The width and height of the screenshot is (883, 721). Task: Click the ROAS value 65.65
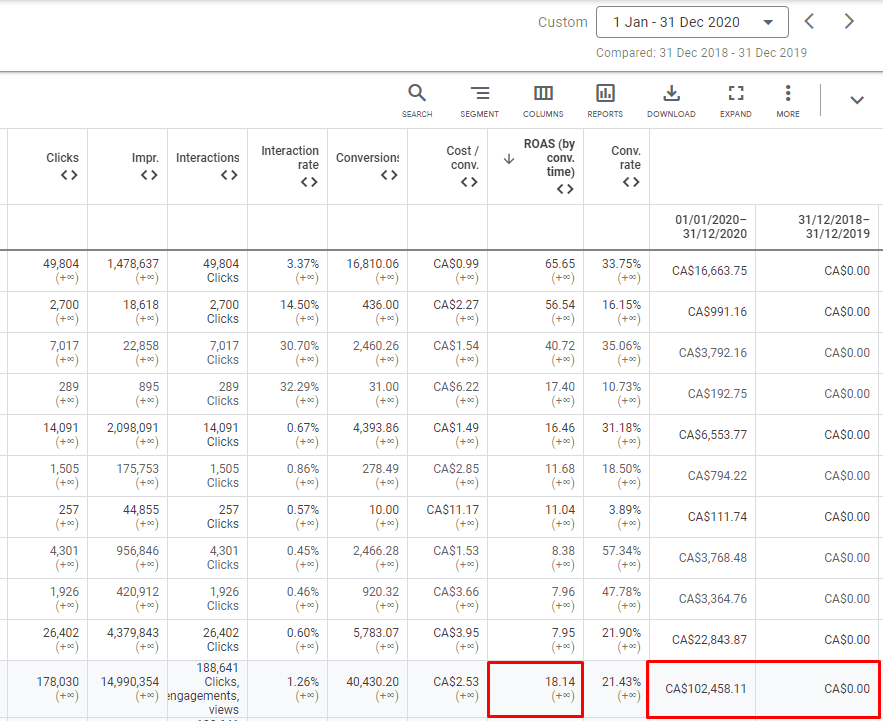560,264
